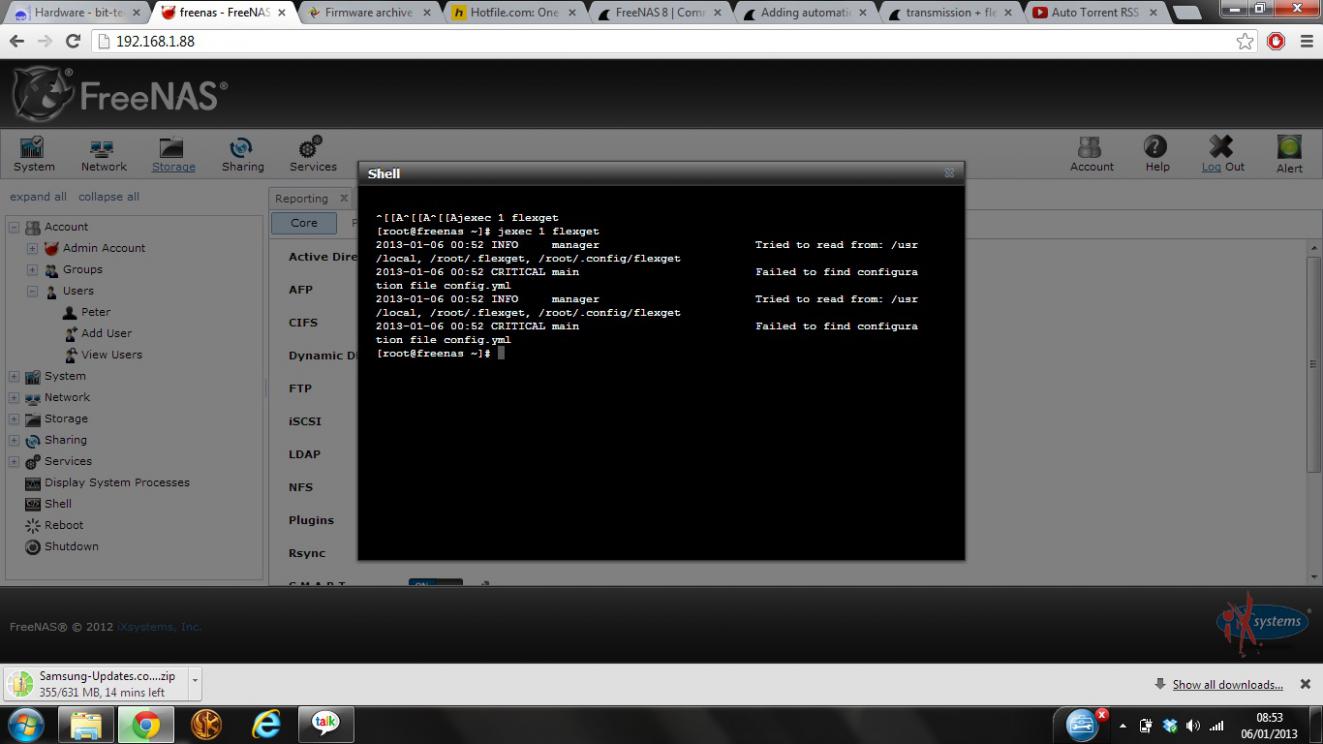Open the System toolbar icon
The height and width of the screenshot is (744, 1323).
(33, 153)
